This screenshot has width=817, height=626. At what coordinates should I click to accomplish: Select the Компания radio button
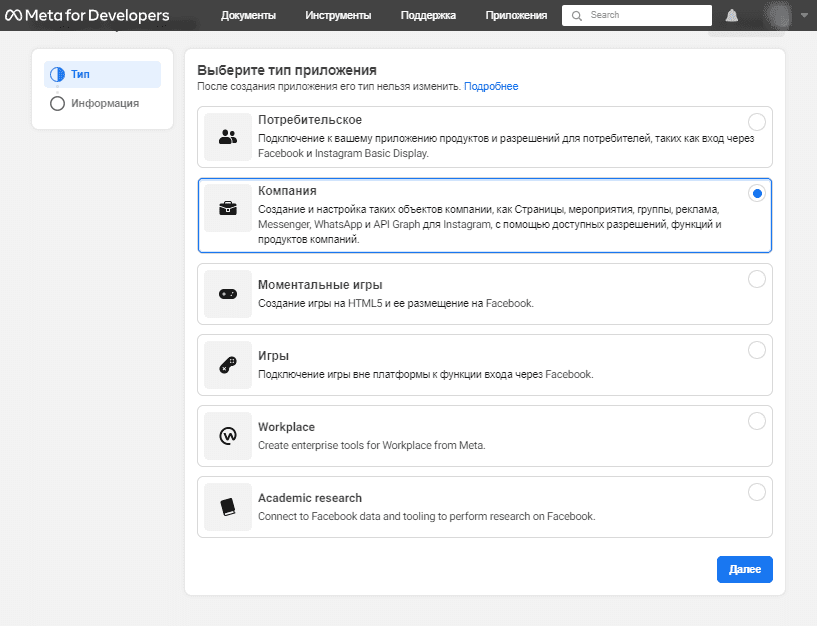pyautogui.click(x=757, y=193)
